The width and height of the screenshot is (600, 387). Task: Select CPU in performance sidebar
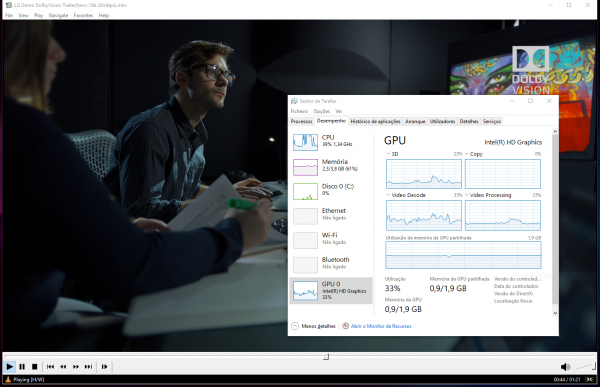tap(331, 142)
